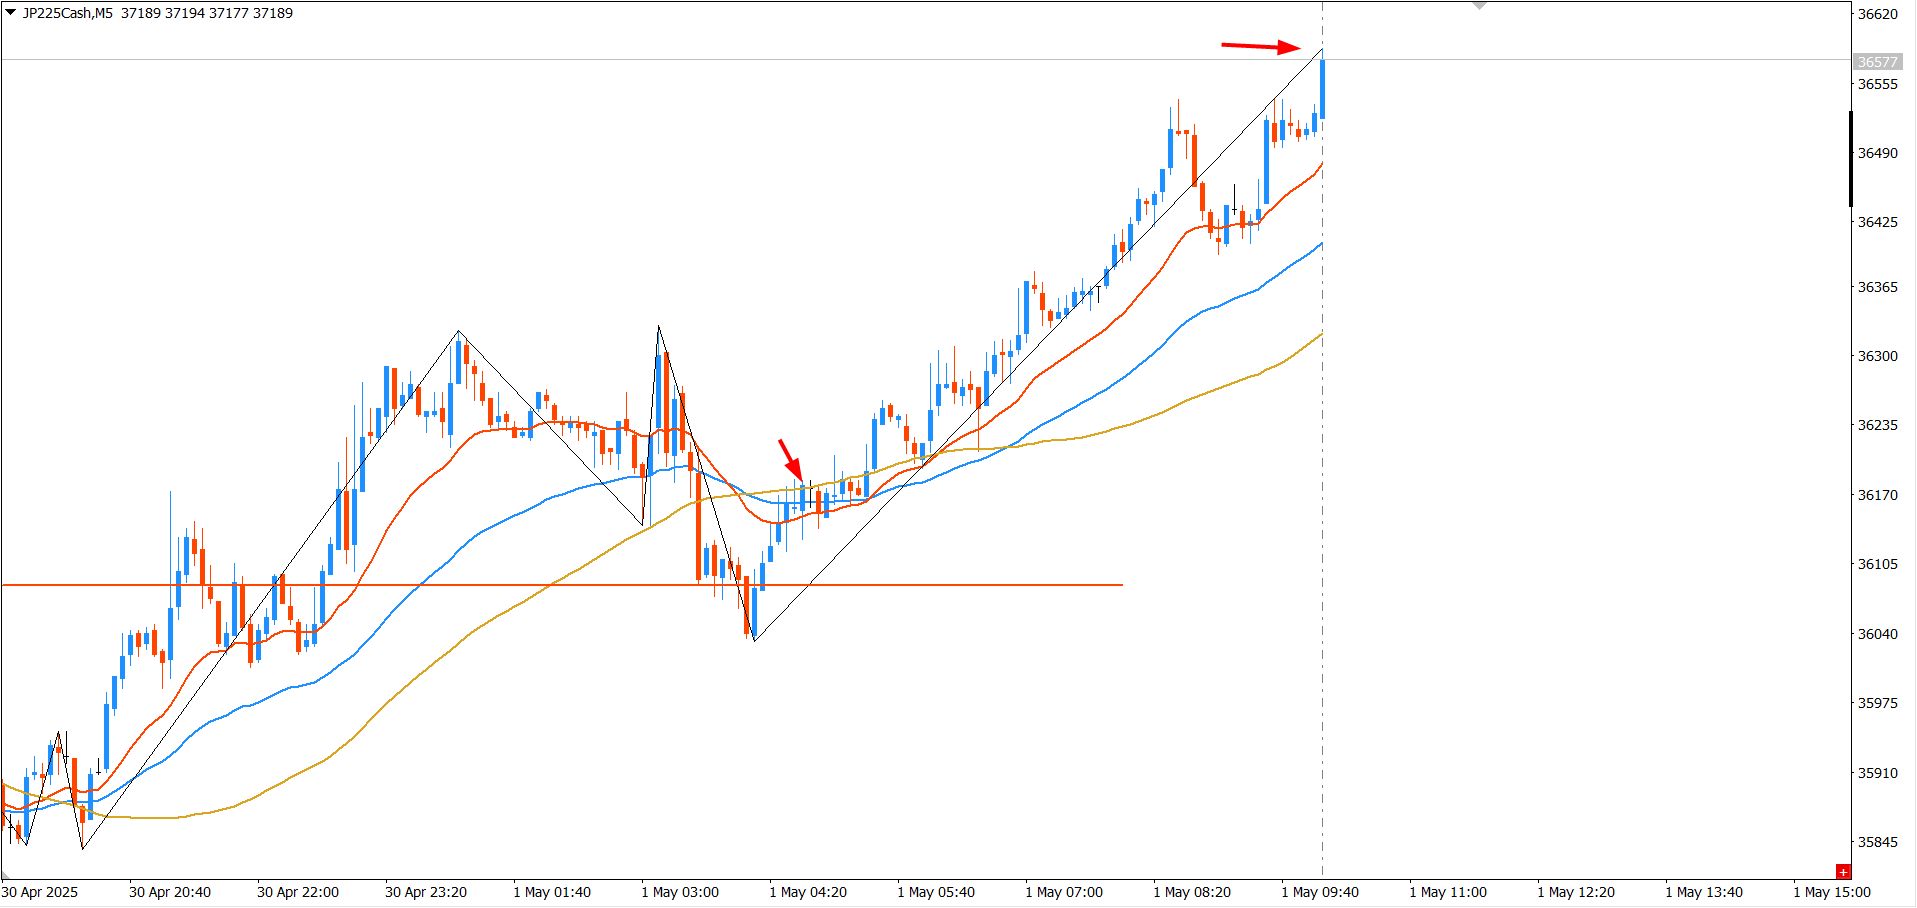Screen dimensions: 1917x908
Task: Click the 30 Apr 2025 time label
Action: click(x=40, y=892)
